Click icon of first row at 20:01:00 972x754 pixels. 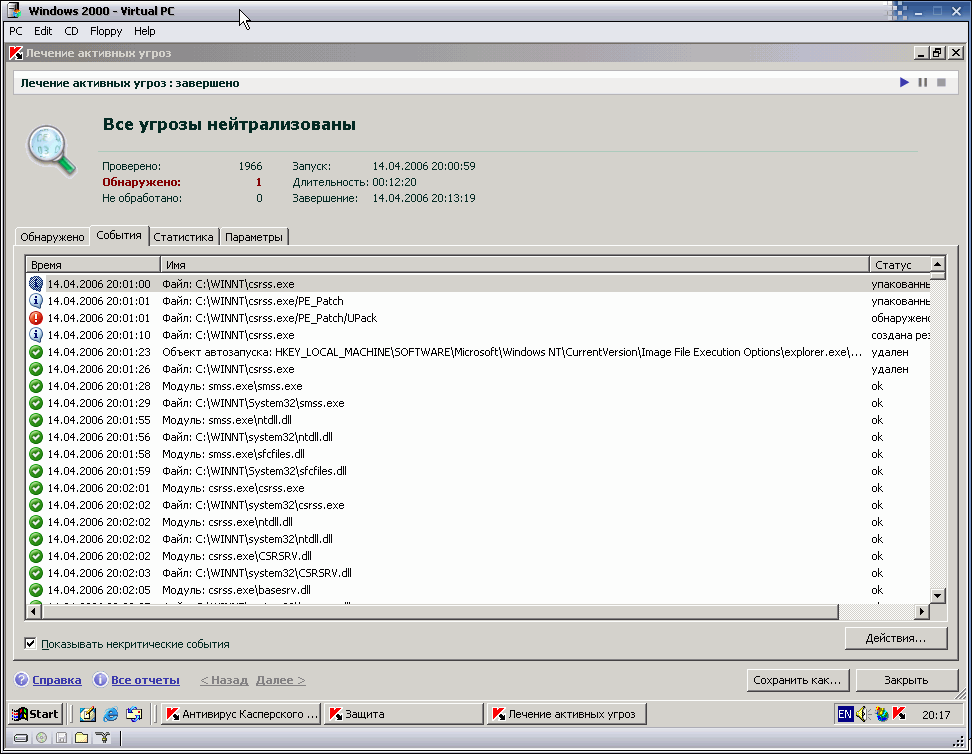pyautogui.click(x=36, y=284)
